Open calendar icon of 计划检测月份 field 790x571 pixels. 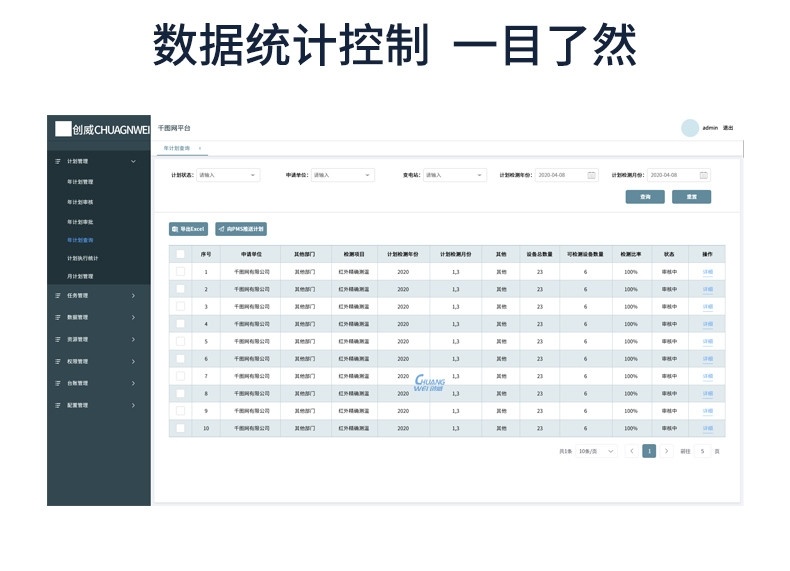(704, 175)
